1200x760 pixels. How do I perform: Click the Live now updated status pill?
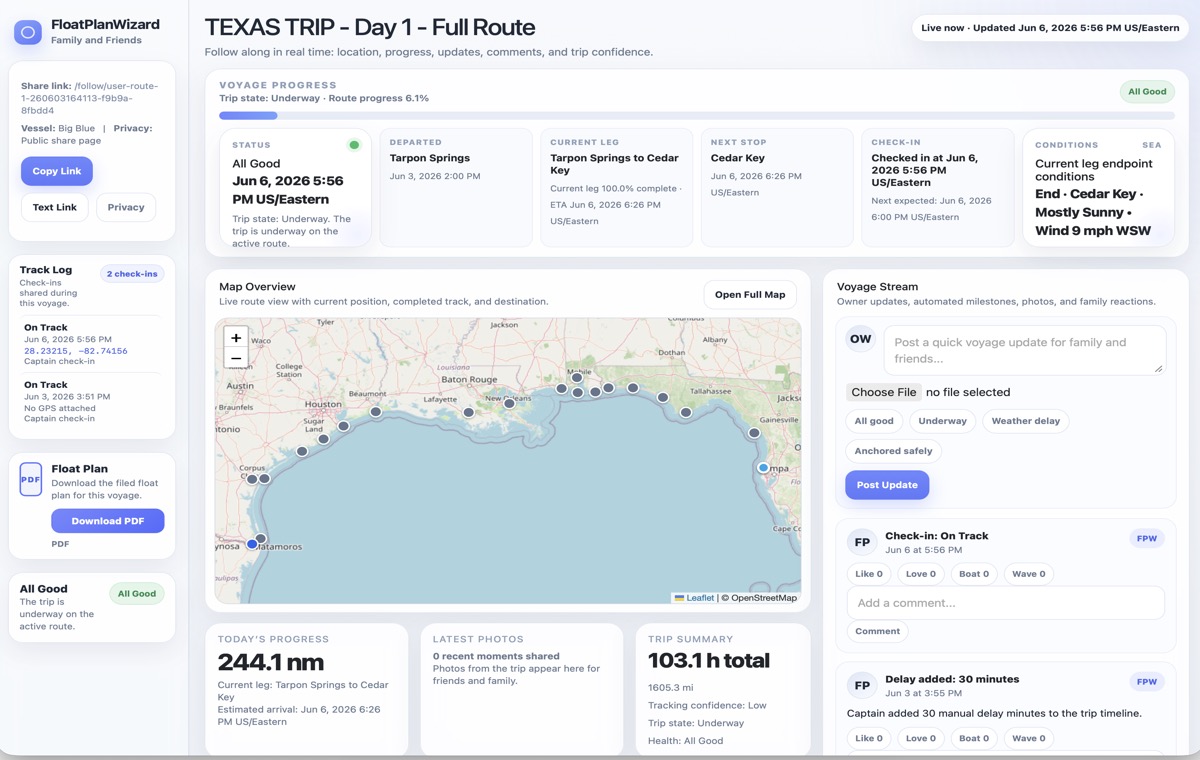(1050, 28)
